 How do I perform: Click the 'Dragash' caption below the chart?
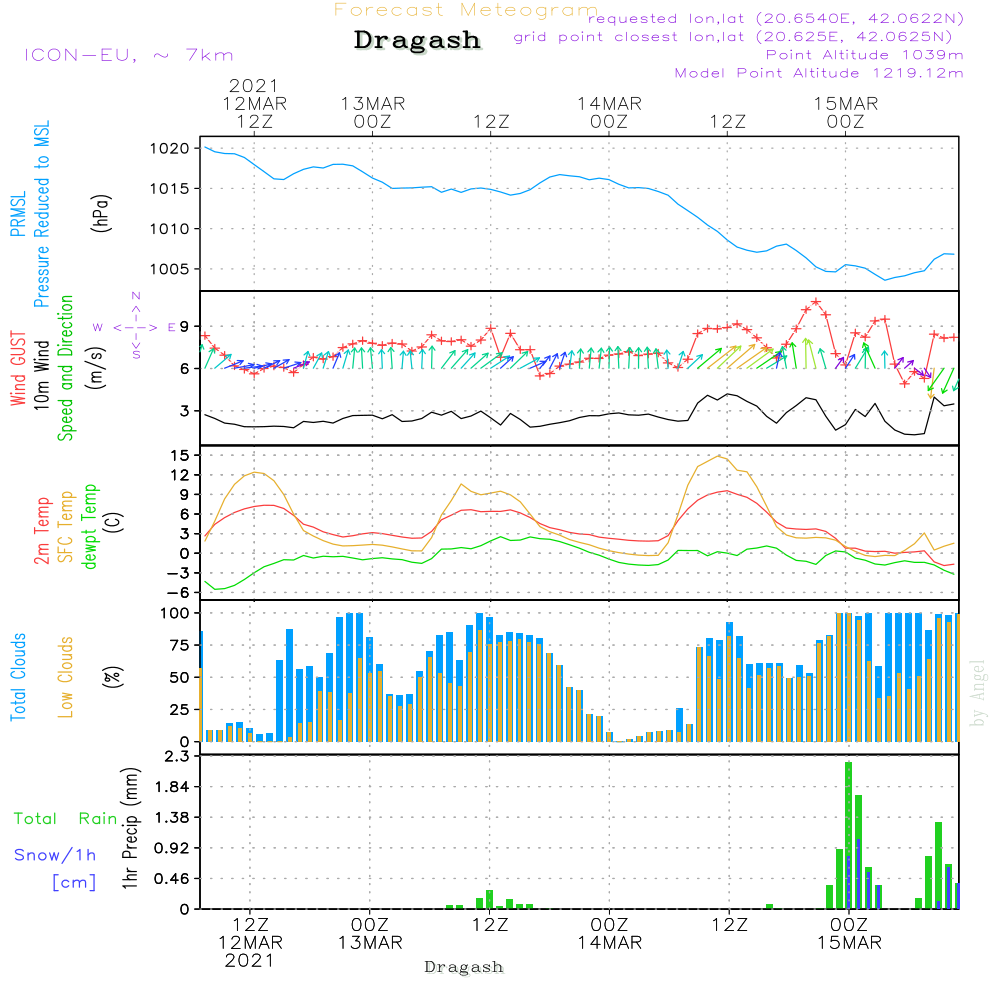pos(464,967)
